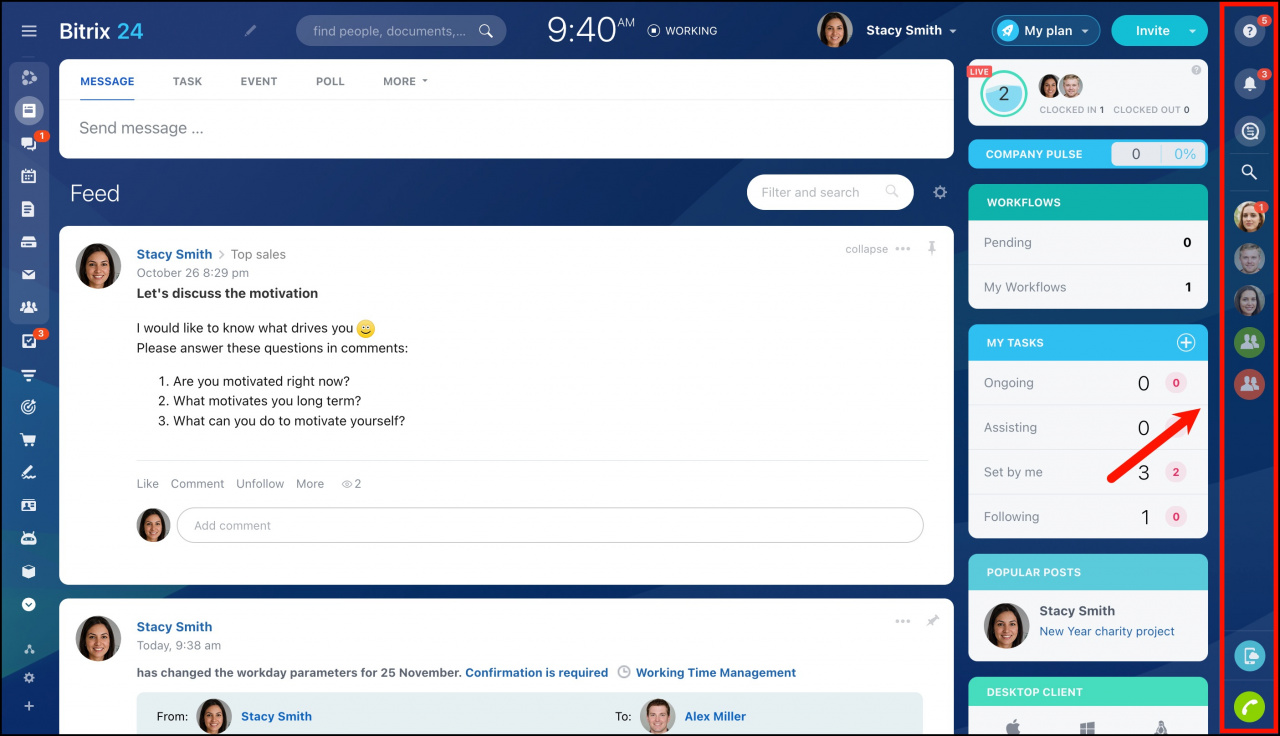Open three-dot menu on motivation post
Viewport: 1280px width, 736px height.
click(903, 249)
